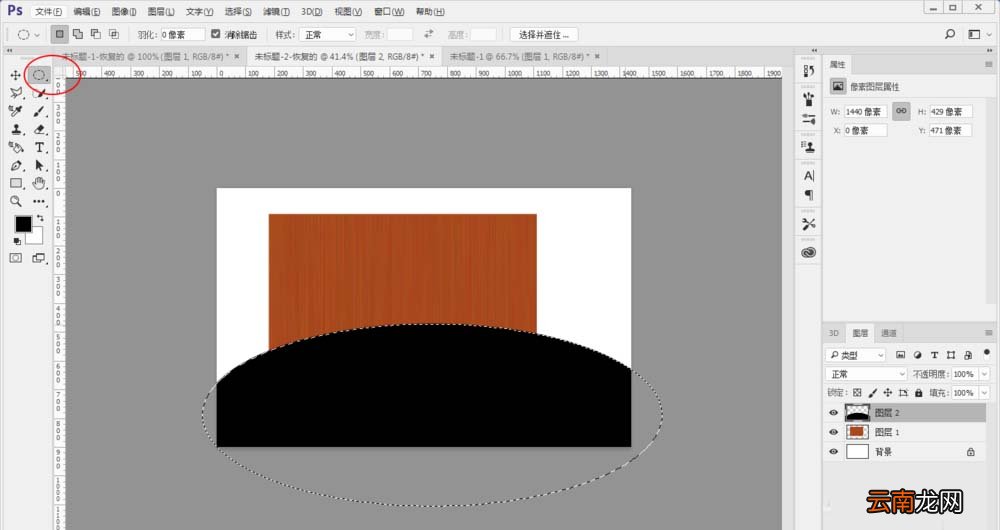Choose New Selection mode
The width and height of the screenshot is (1000, 530).
point(59,34)
